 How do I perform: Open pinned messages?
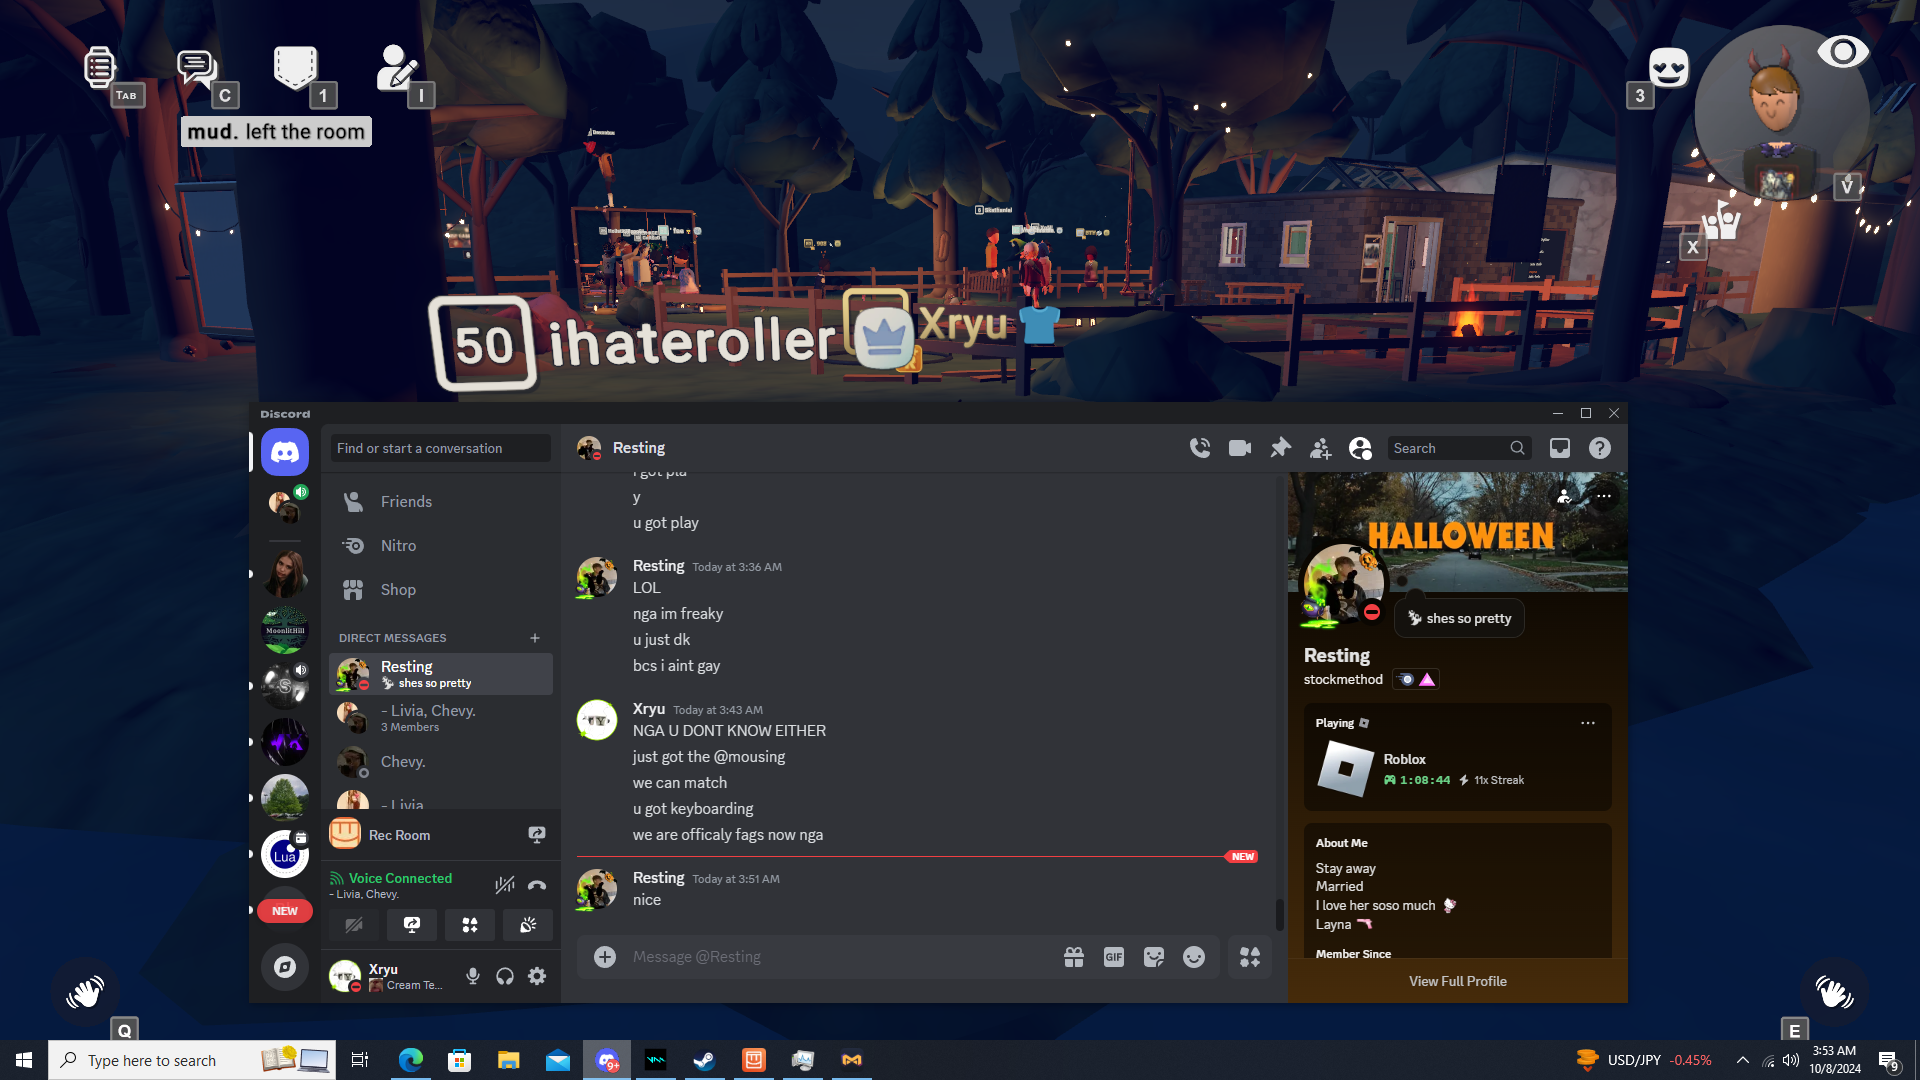click(x=1280, y=448)
